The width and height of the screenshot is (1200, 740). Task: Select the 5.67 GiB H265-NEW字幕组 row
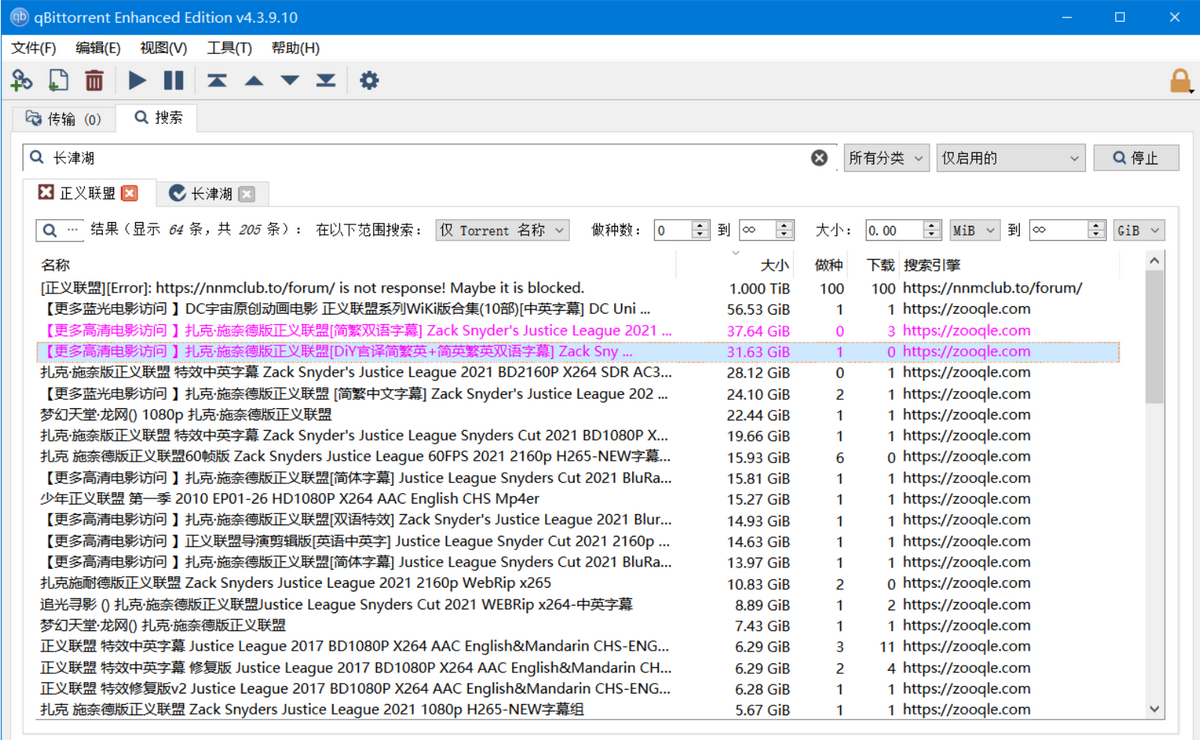pos(578,709)
